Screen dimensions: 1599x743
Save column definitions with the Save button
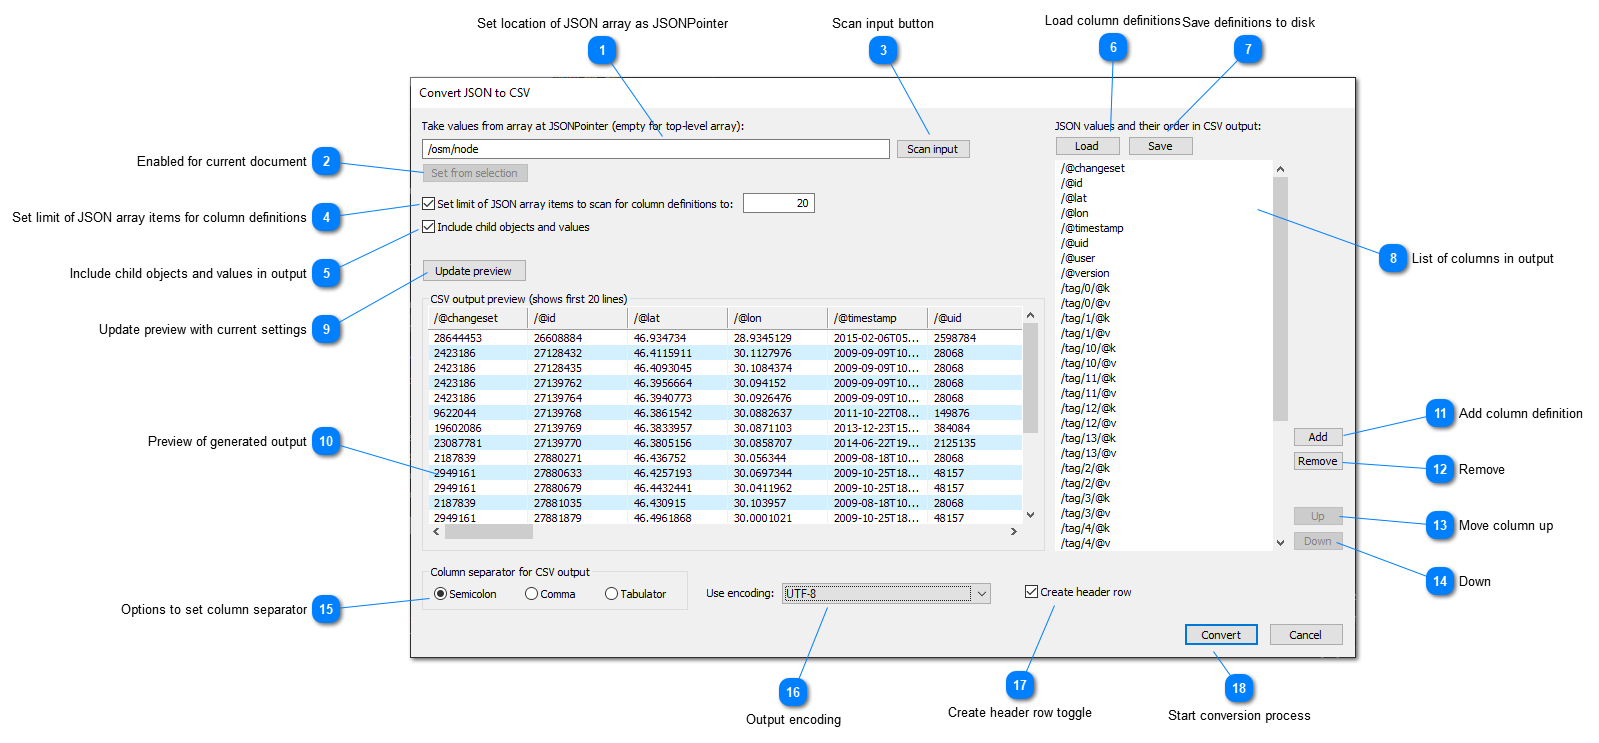click(1160, 146)
